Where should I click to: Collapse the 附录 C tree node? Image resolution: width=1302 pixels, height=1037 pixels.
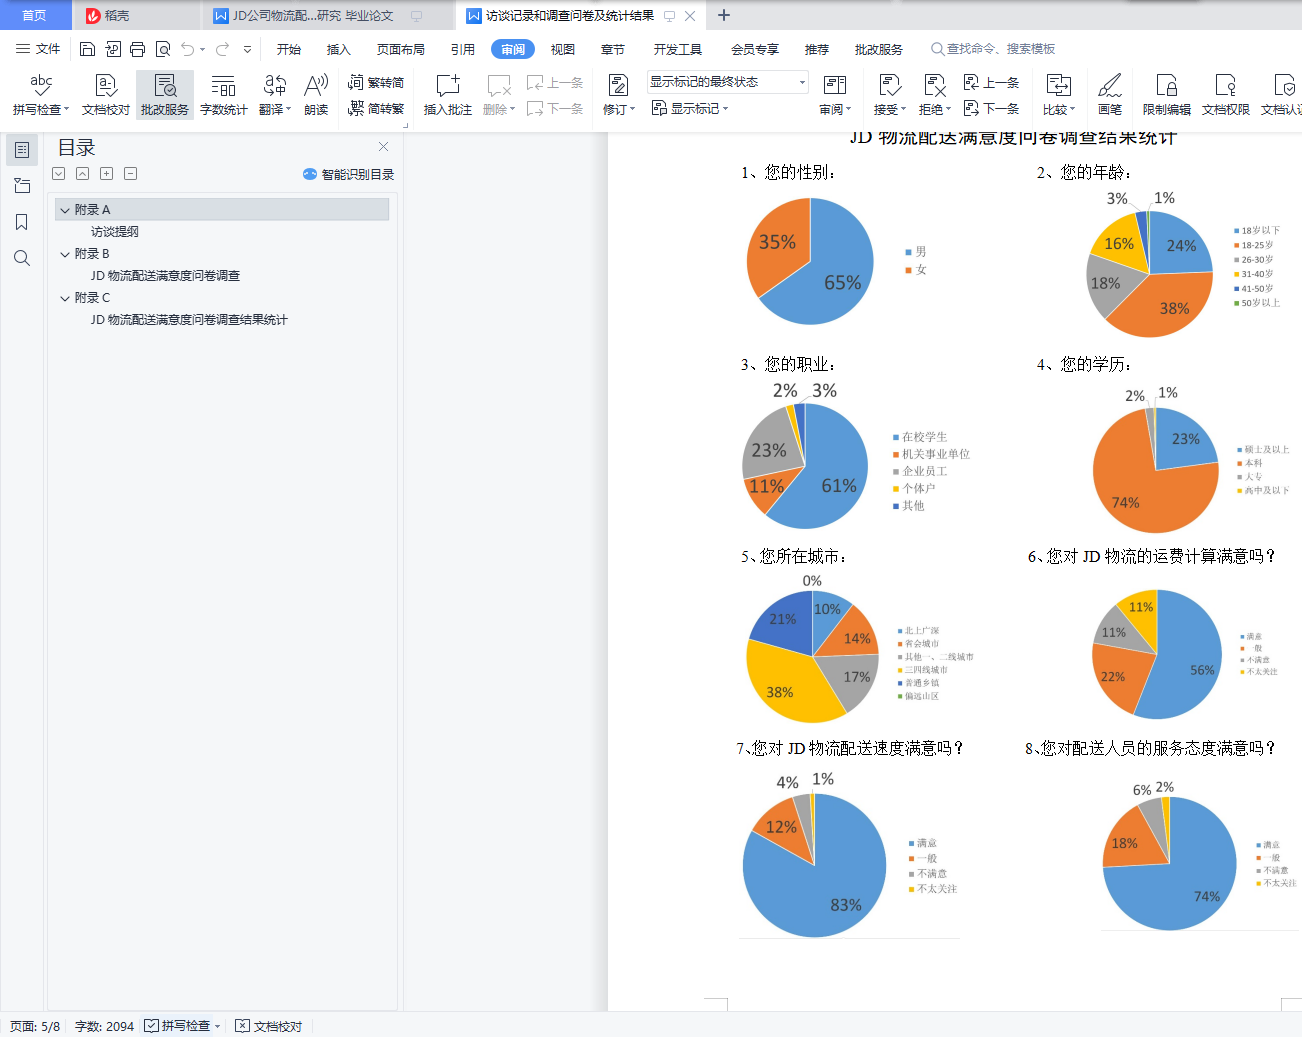(65, 298)
